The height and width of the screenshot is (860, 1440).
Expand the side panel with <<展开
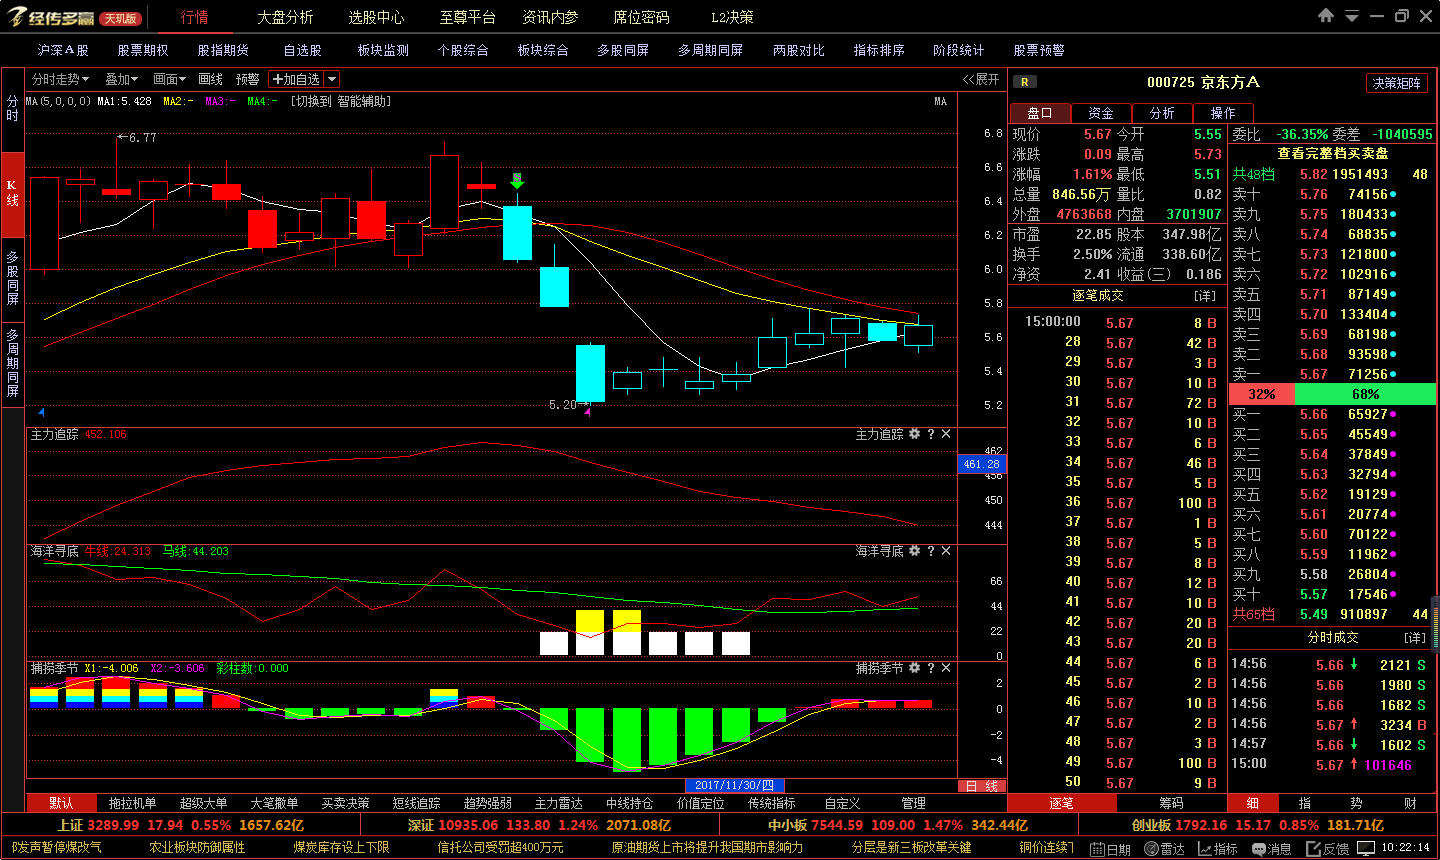coord(981,79)
